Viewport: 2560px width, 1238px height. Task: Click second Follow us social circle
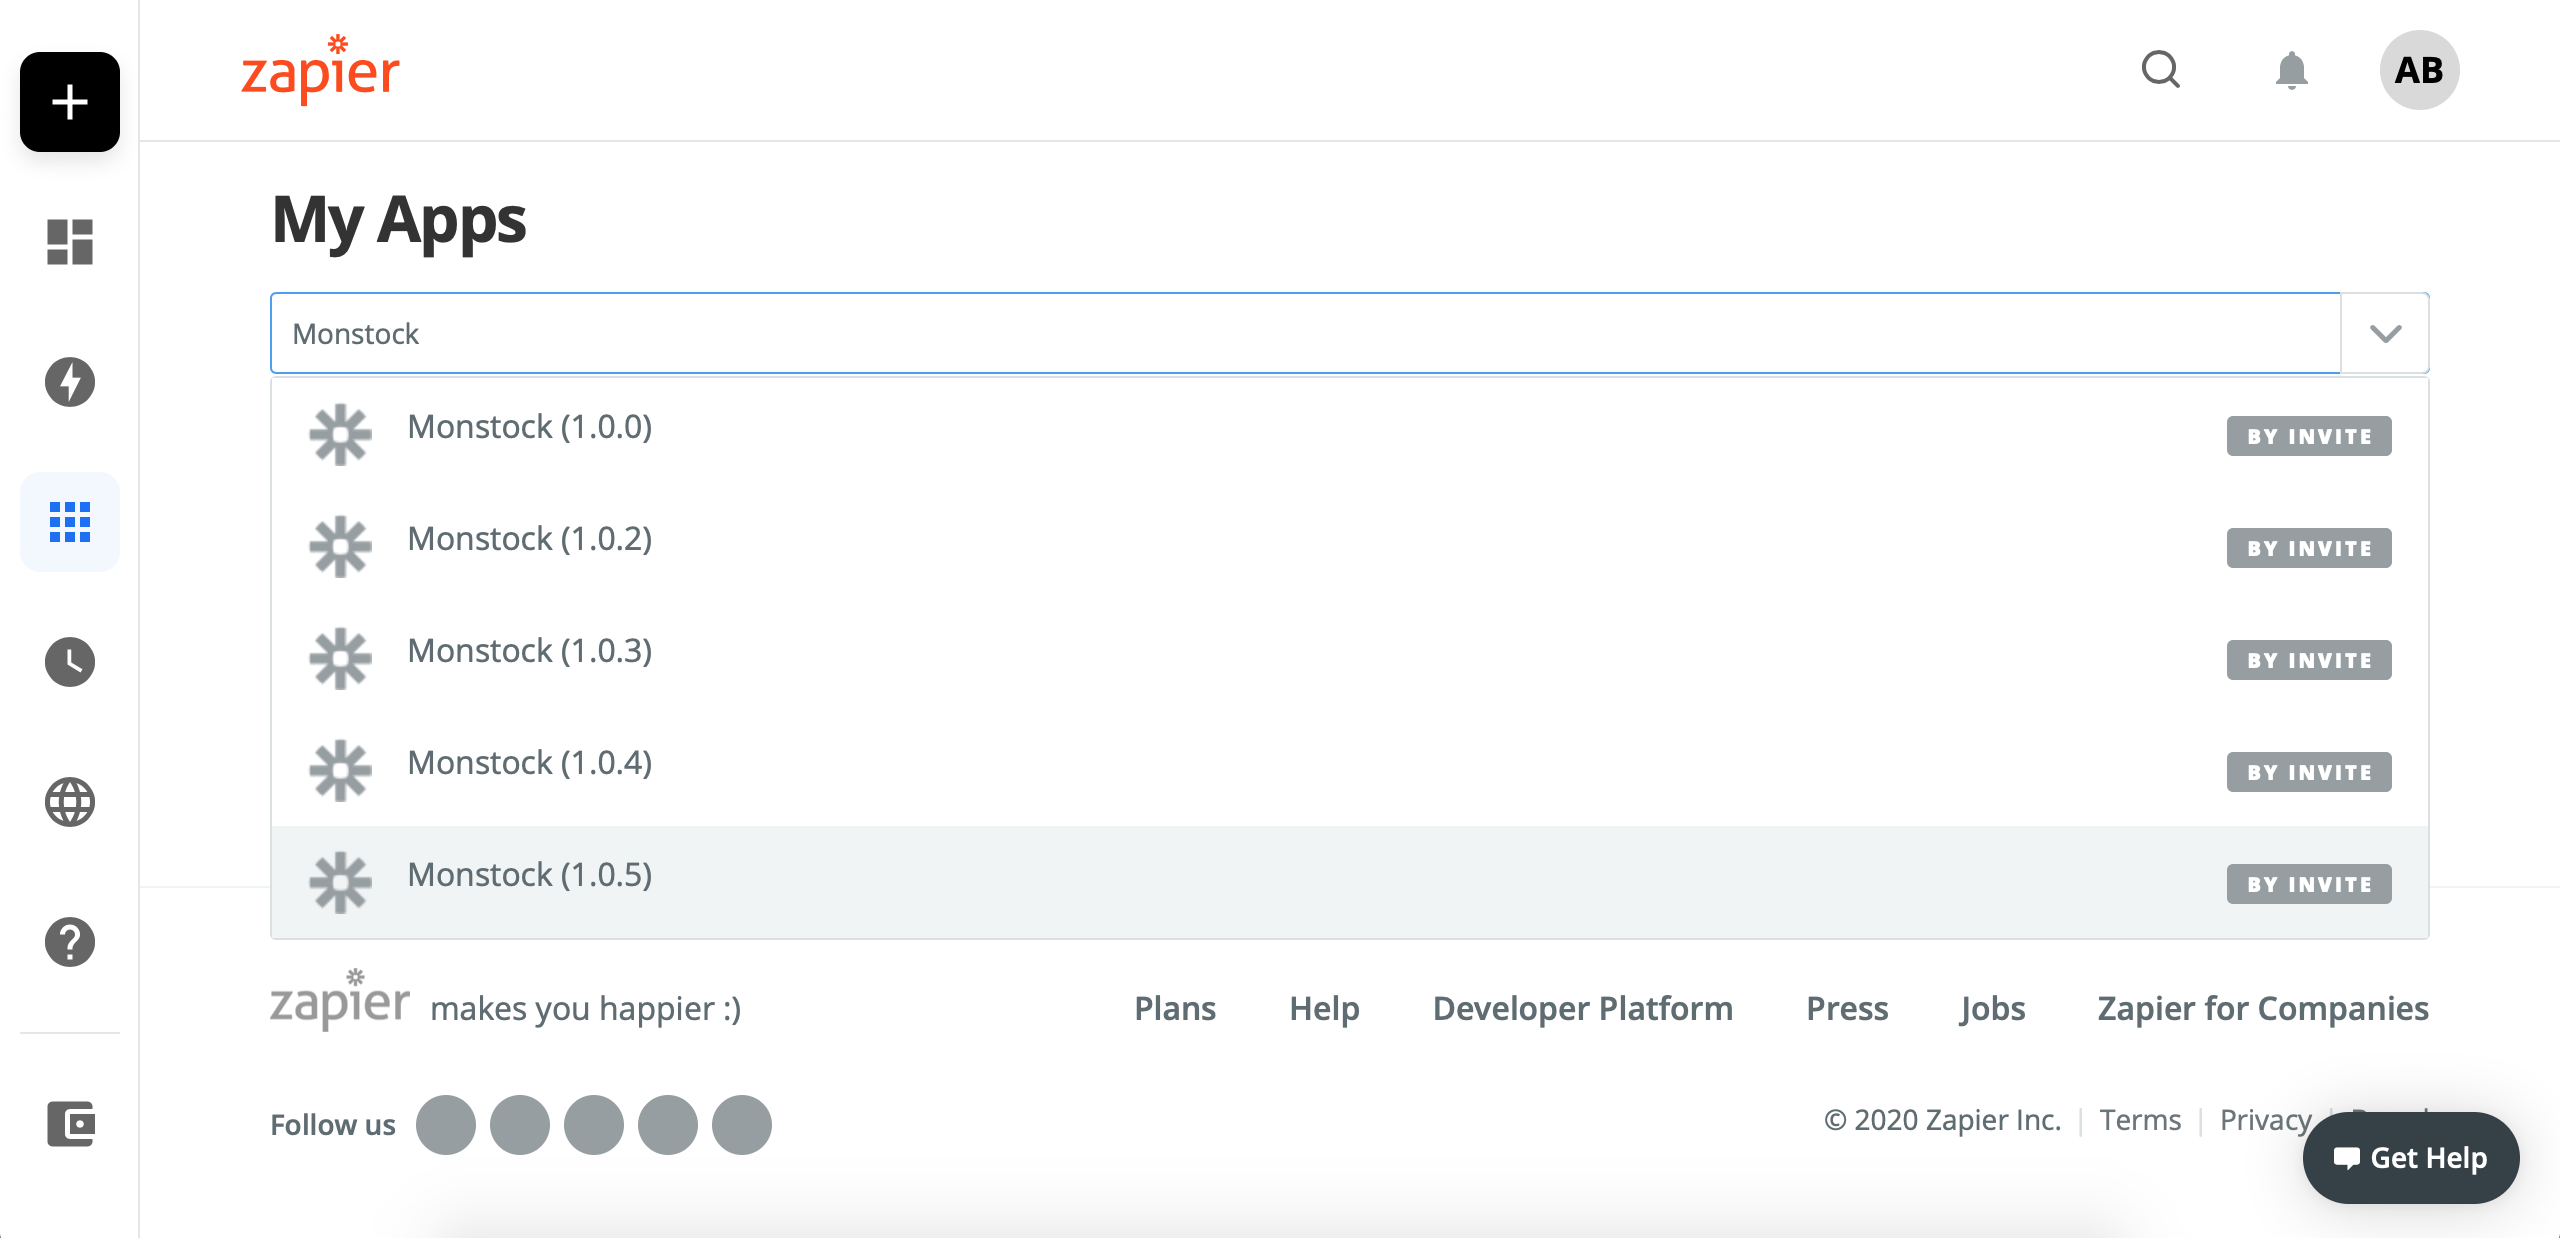point(520,1125)
